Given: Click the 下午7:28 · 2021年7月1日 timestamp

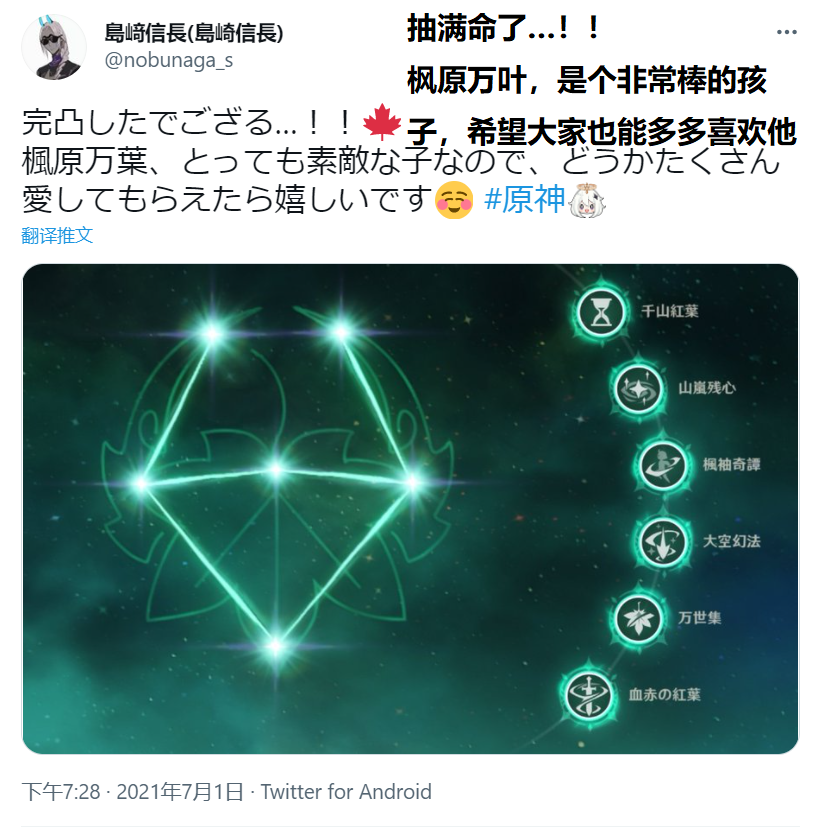Looking at the screenshot, I should 133,792.
